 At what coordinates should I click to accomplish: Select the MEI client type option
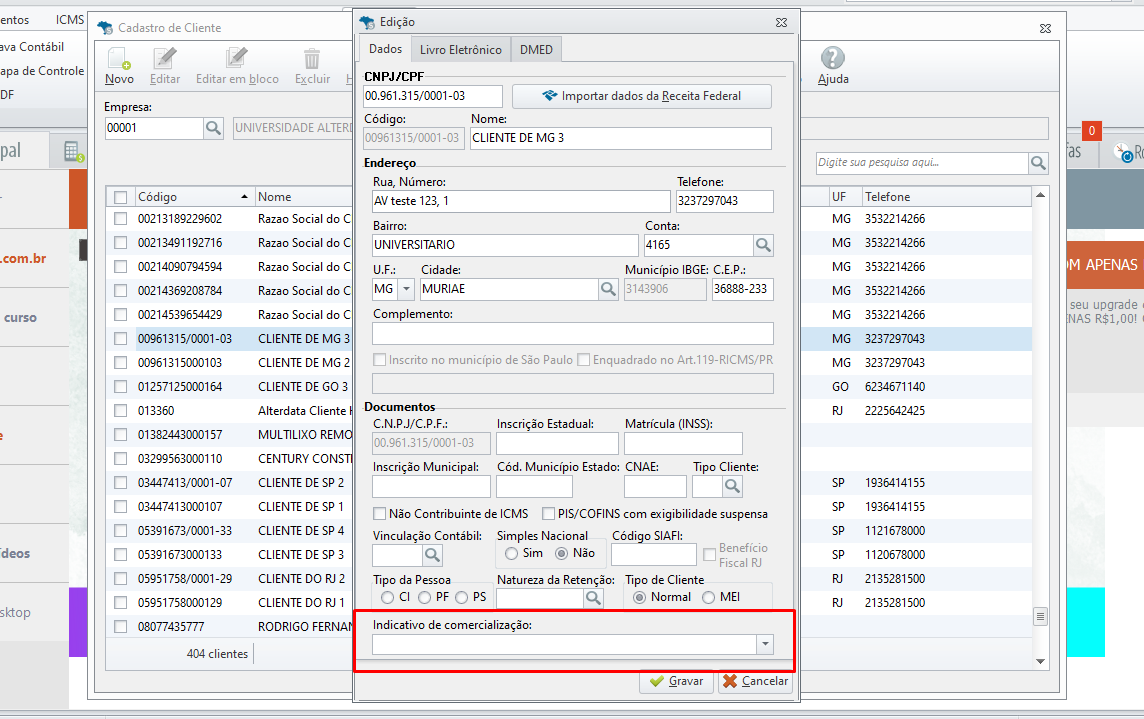[708, 597]
